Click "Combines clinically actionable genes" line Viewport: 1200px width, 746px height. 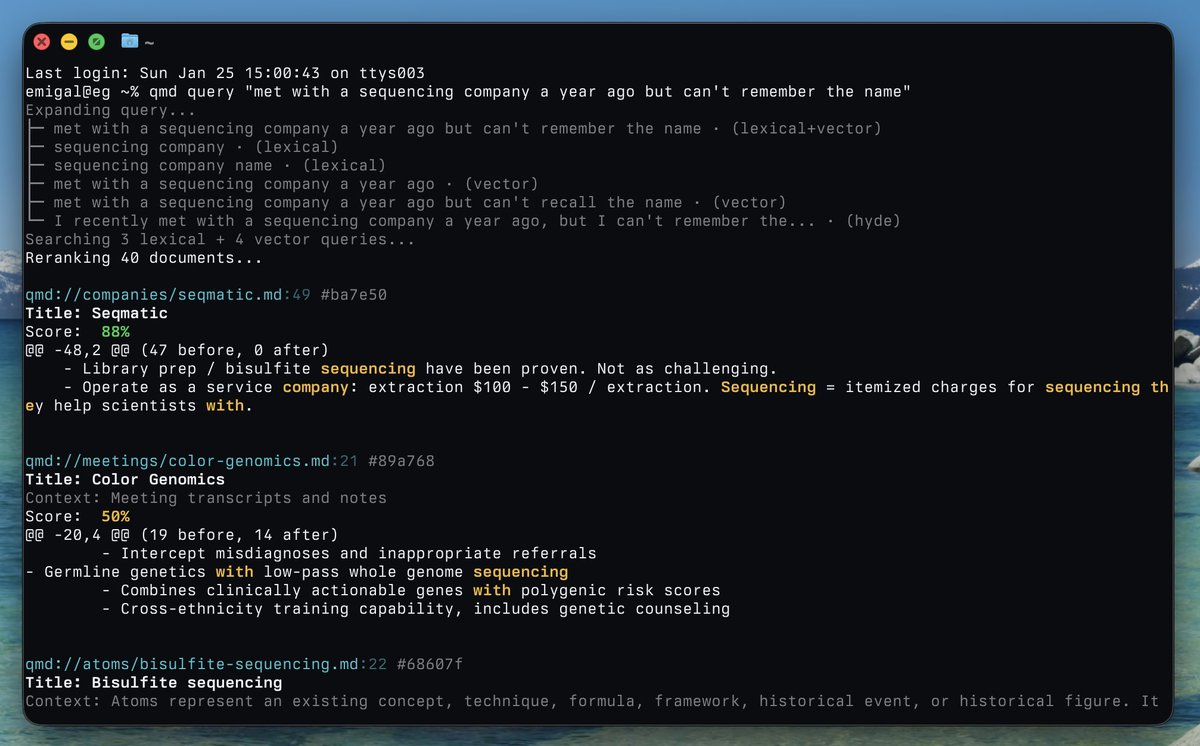coord(411,590)
